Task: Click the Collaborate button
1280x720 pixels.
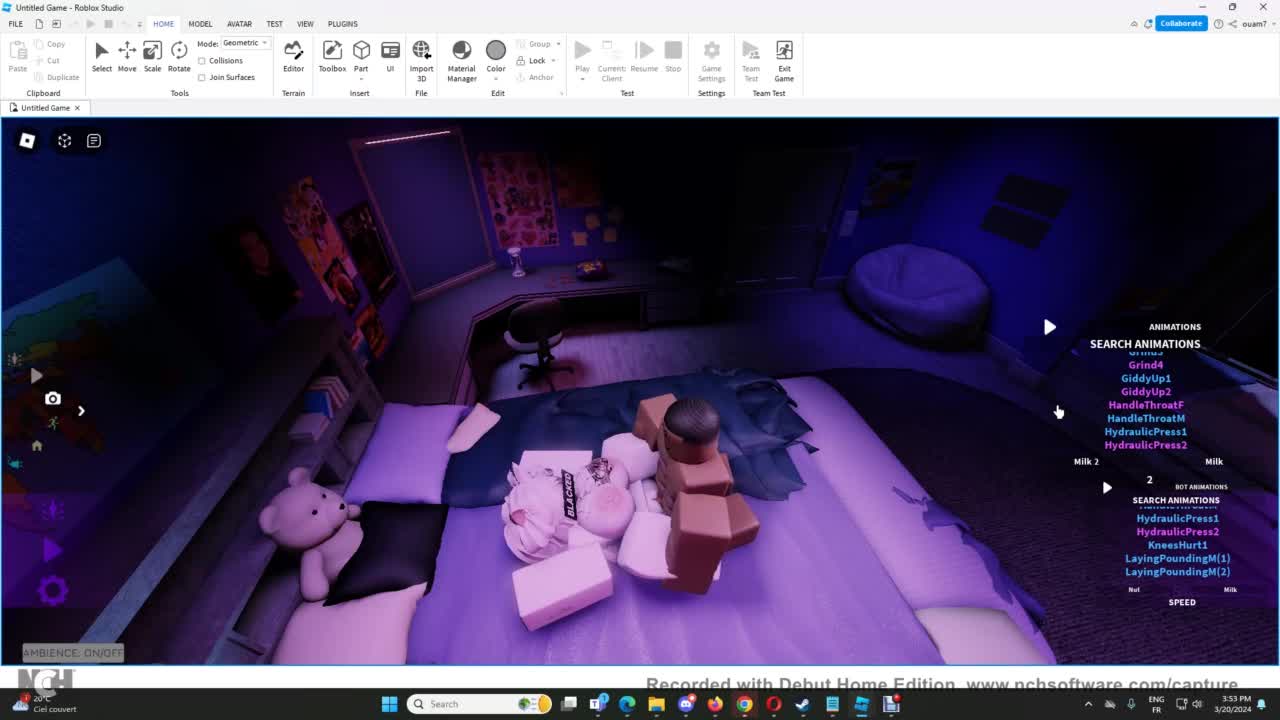Action: 1181,23
